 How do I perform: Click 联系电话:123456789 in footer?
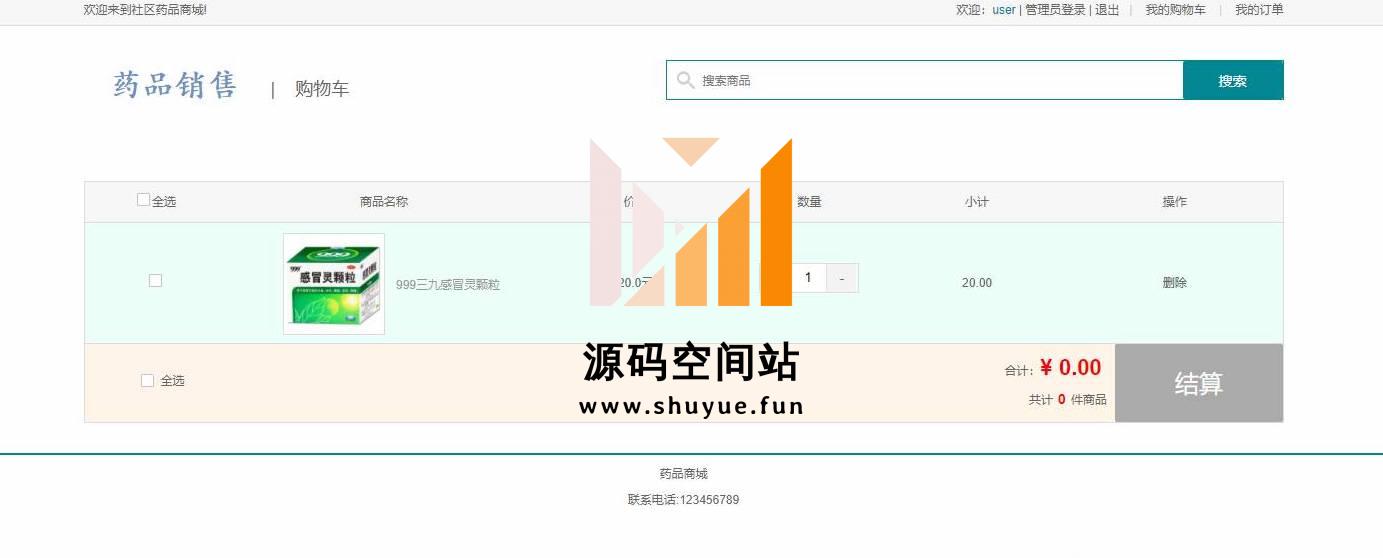pyautogui.click(x=683, y=500)
